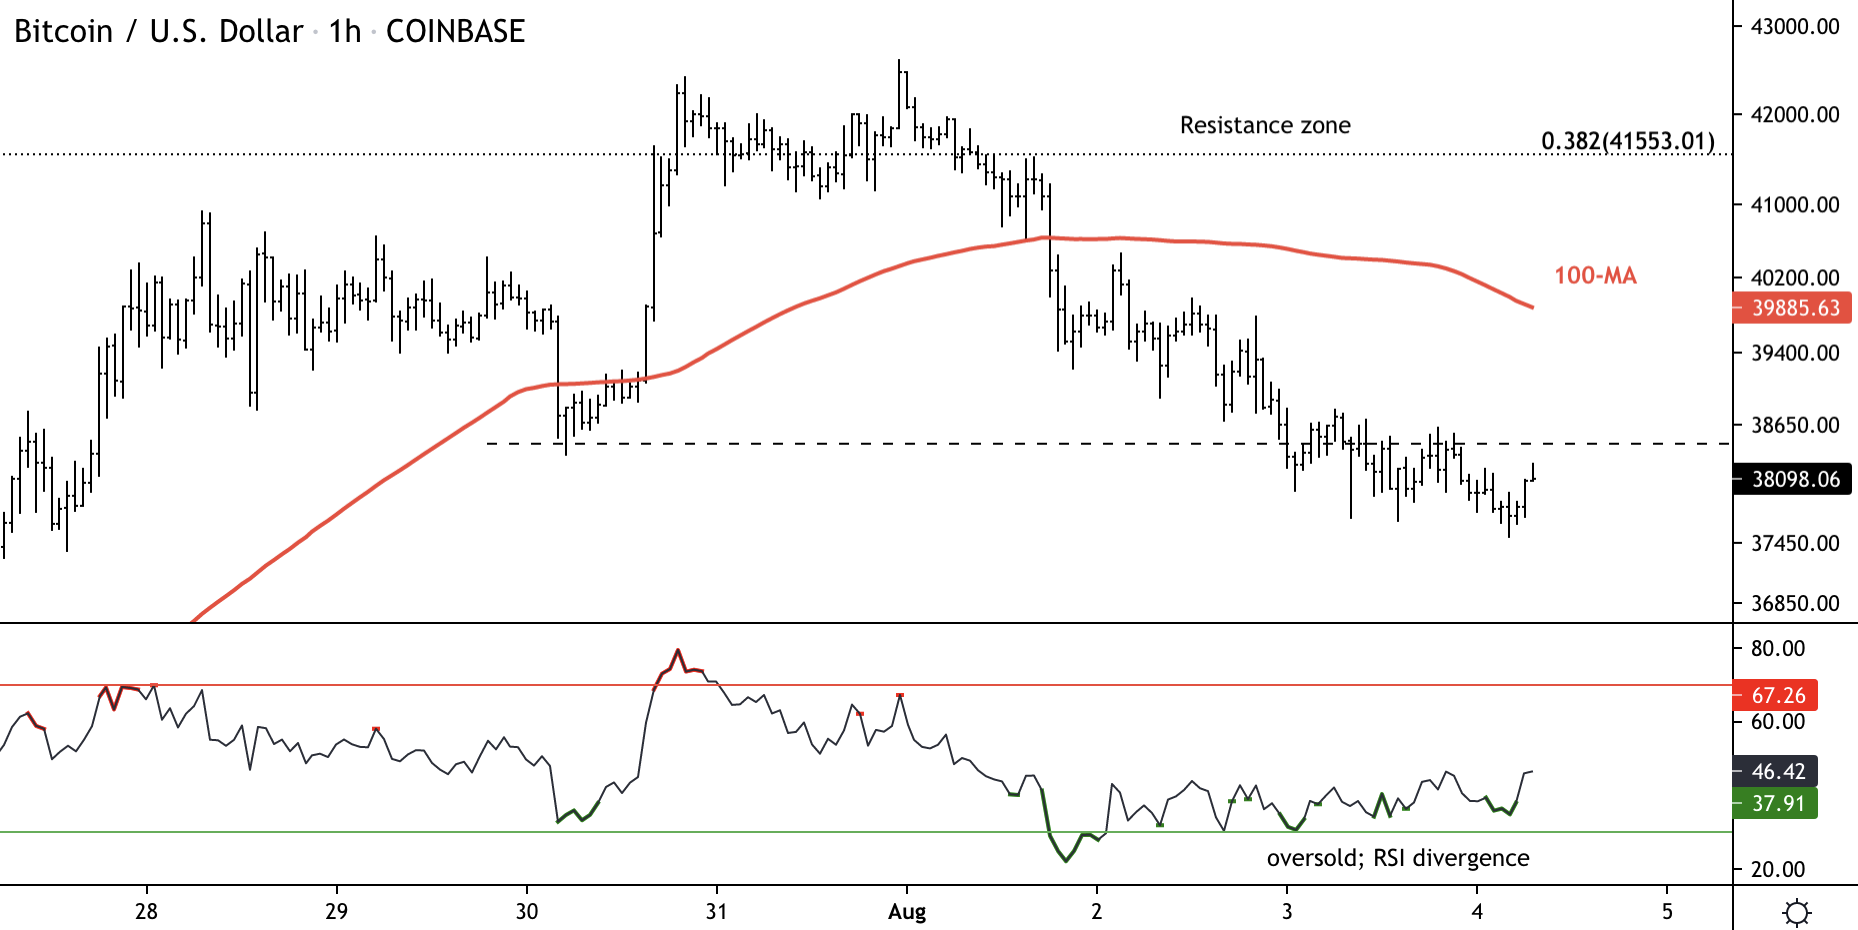Image resolution: width=1858 pixels, height=930 pixels.
Task: Click the 36850.00 price axis label
Action: click(x=1795, y=603)
